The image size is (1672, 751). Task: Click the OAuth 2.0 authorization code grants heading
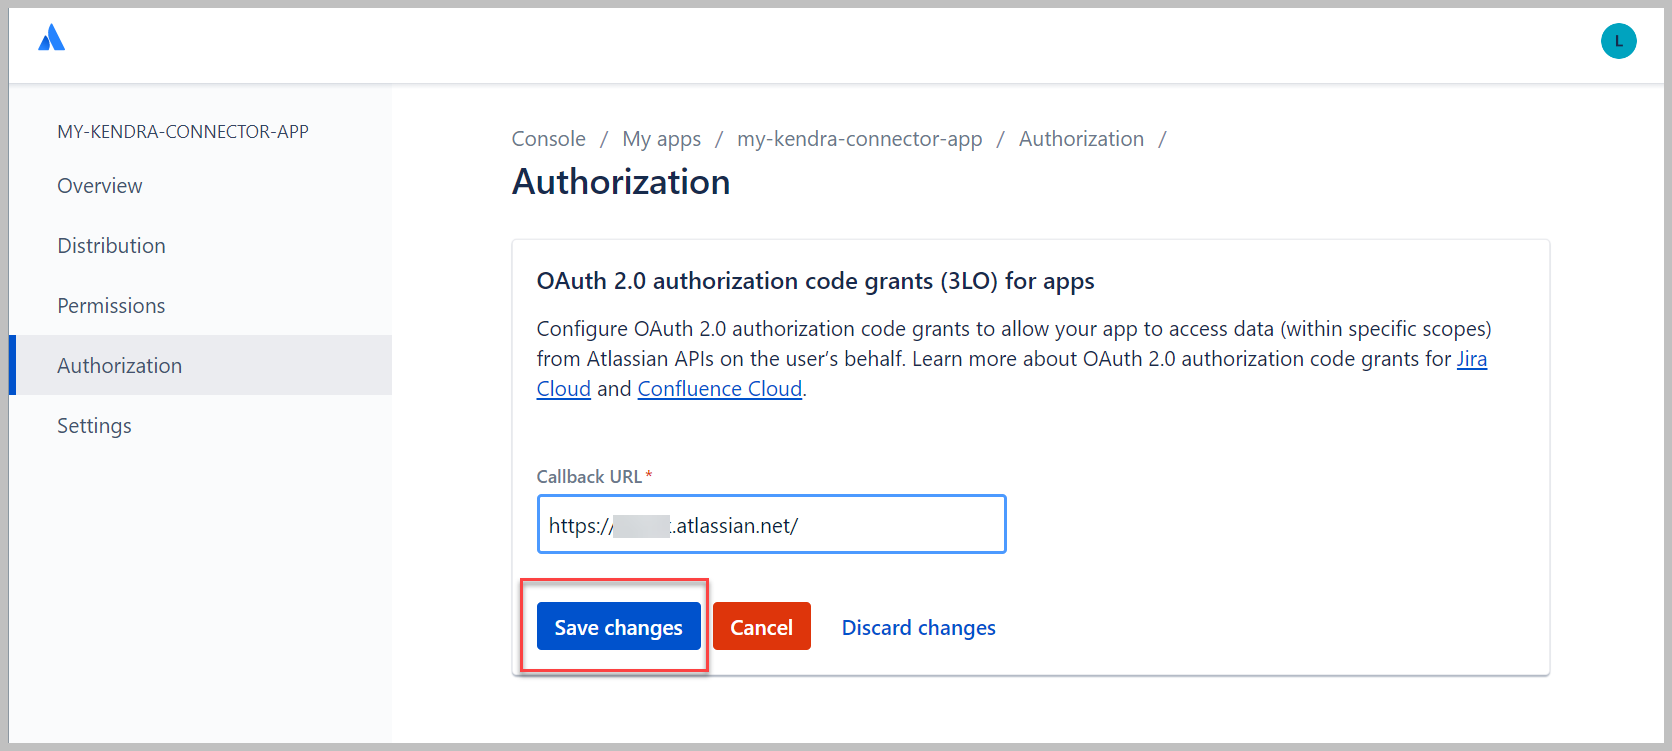click(816, 281)
